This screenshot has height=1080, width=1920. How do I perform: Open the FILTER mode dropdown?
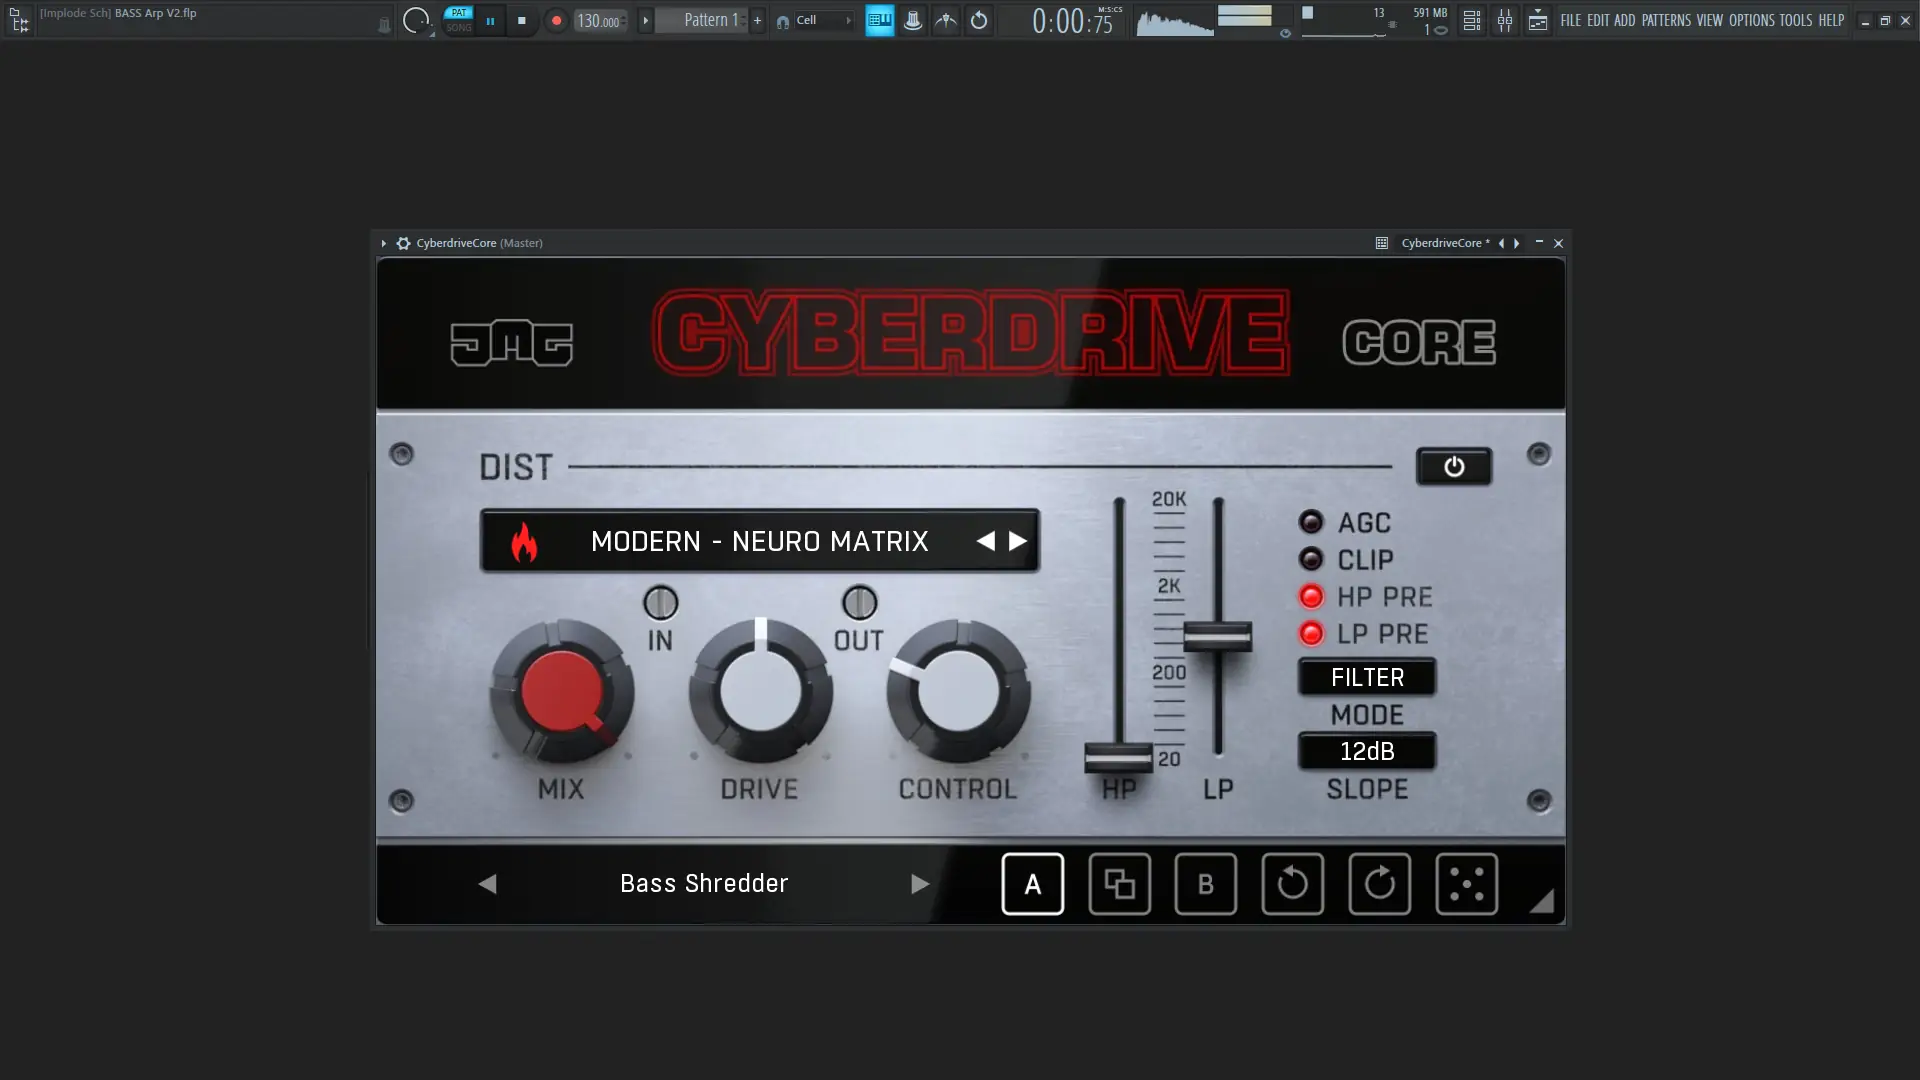click(1366, 678)
